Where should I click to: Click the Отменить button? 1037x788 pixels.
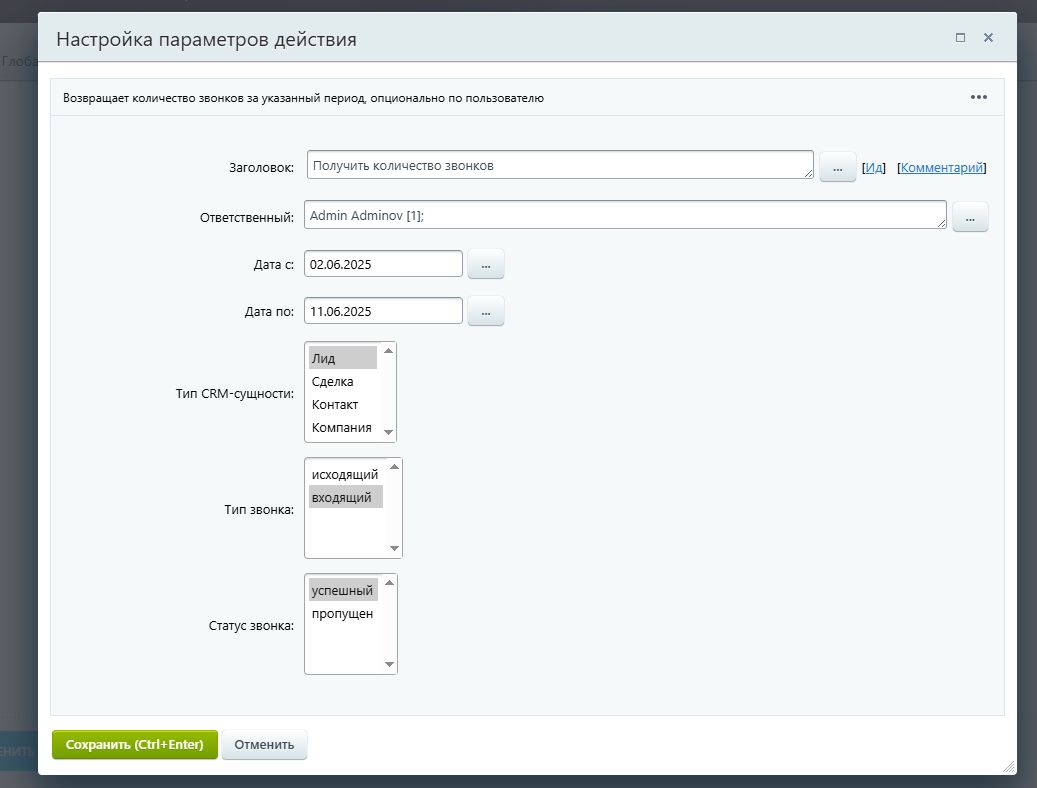coord(265,744)
